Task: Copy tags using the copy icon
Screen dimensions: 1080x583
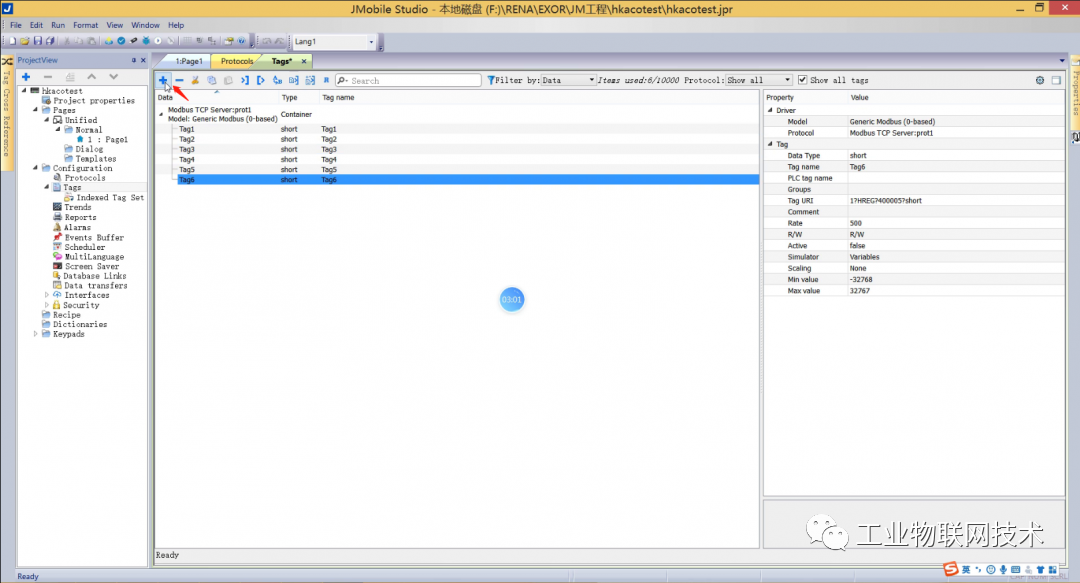Action: [211, 80]
